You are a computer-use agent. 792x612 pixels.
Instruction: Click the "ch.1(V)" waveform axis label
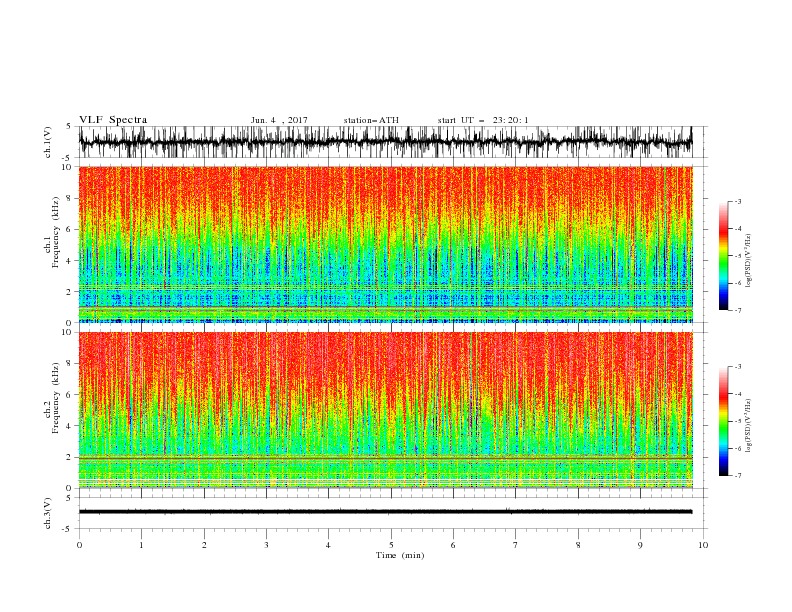coord(48,142)
